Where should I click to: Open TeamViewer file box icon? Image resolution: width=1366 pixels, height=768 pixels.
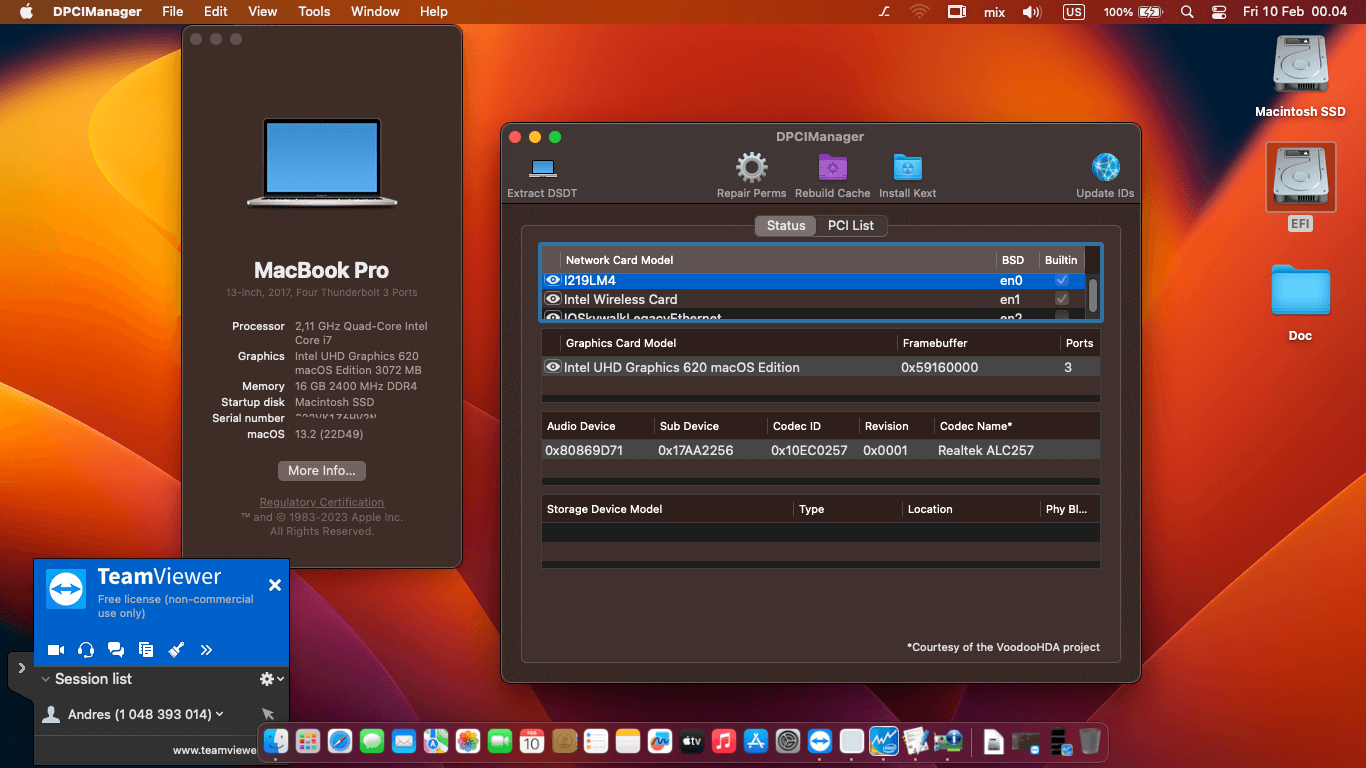[x=146, y=650]
